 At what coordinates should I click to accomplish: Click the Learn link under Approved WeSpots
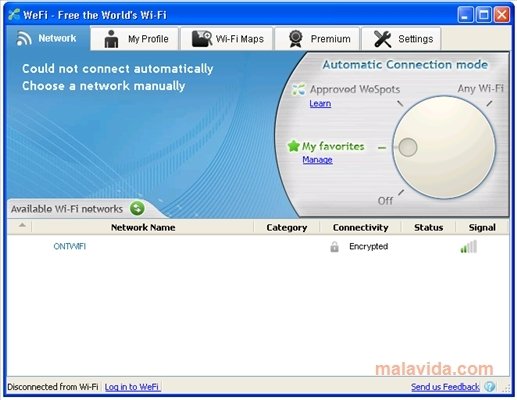[x=320, y=104]
